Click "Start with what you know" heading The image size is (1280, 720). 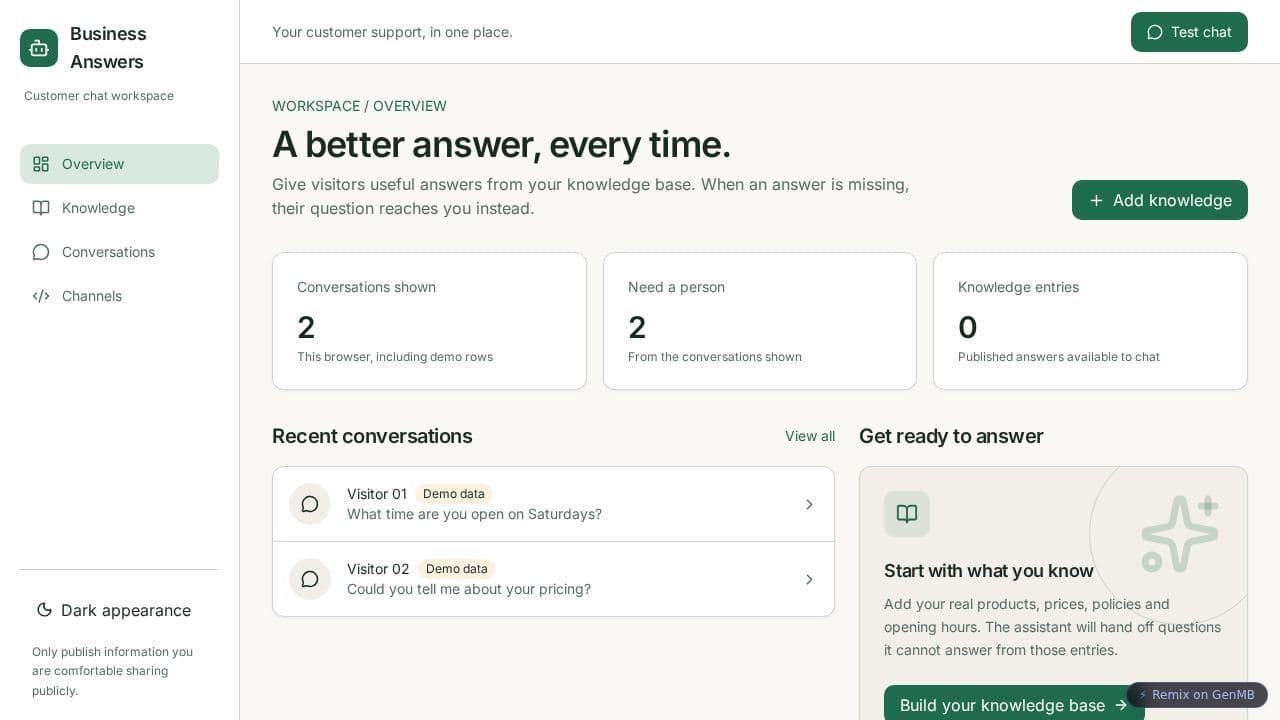[x=989, y=571]
